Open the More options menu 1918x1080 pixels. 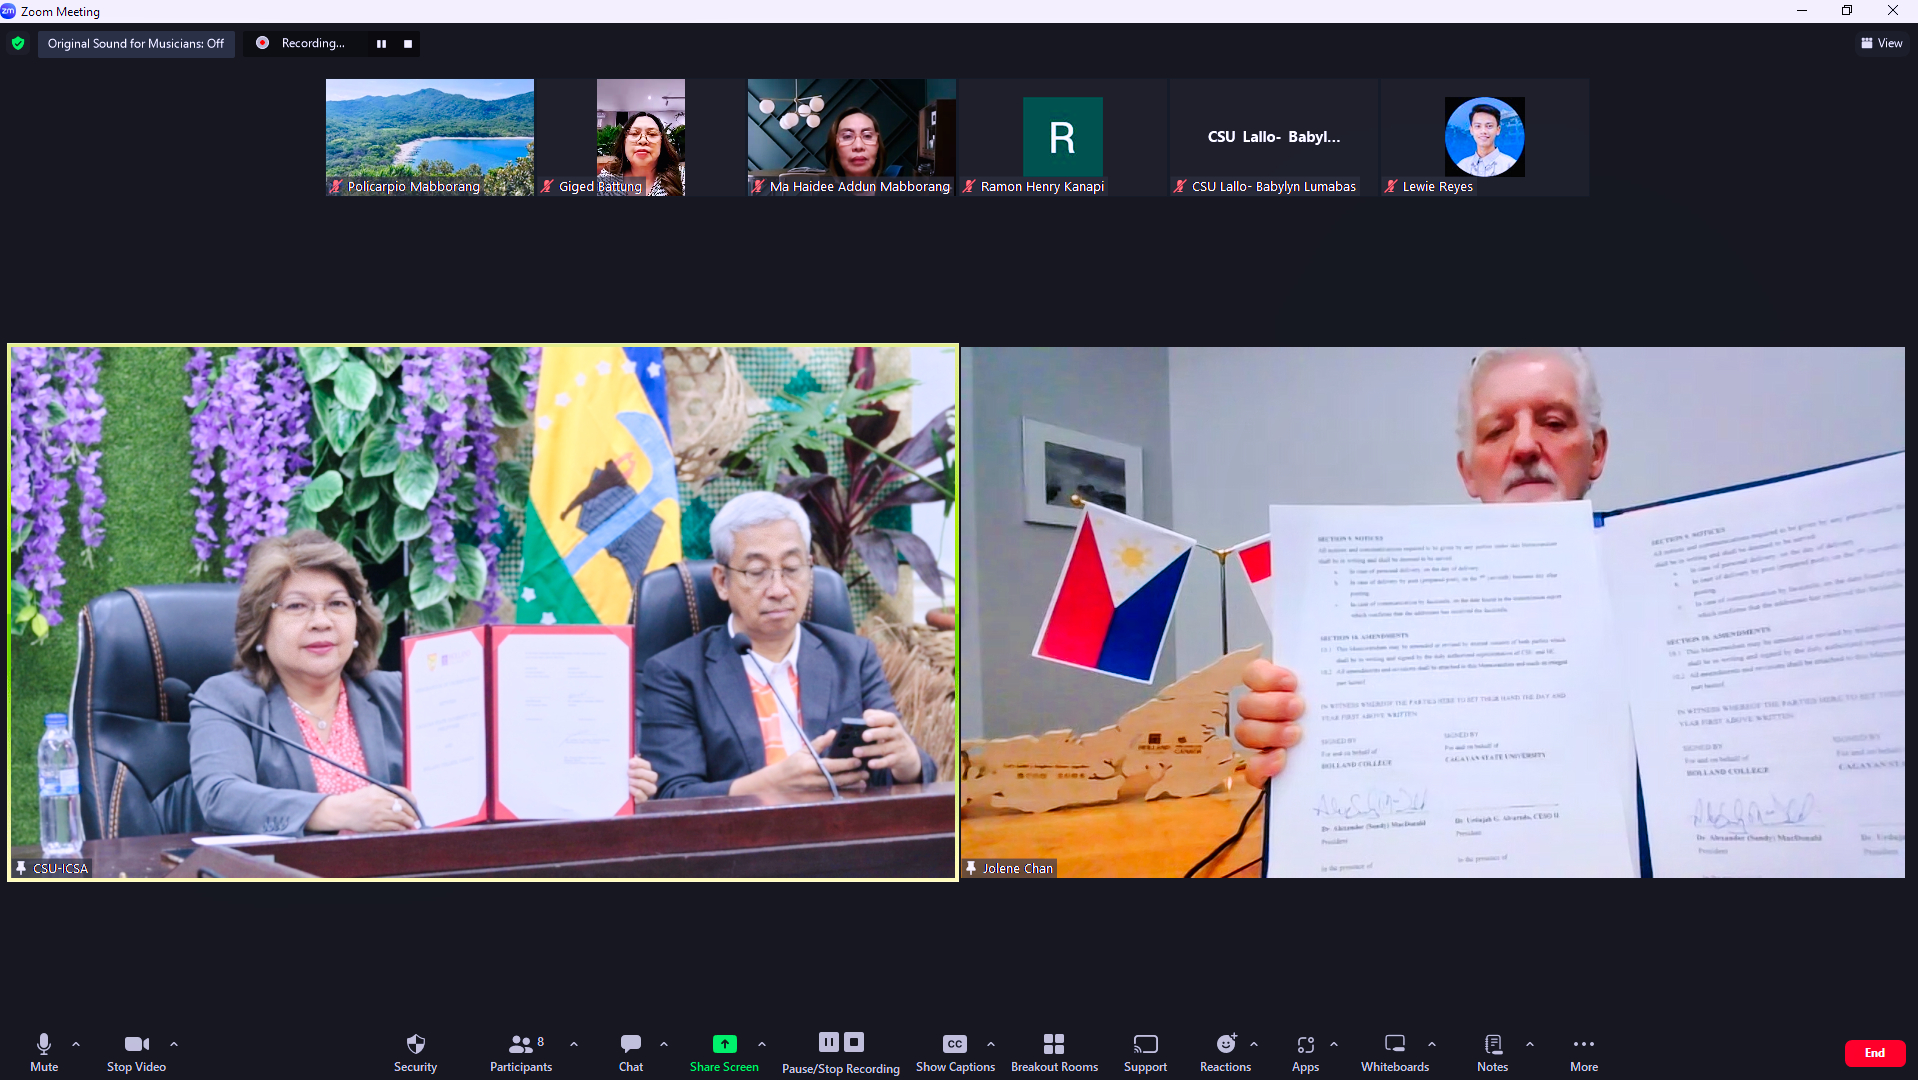1583,1044
